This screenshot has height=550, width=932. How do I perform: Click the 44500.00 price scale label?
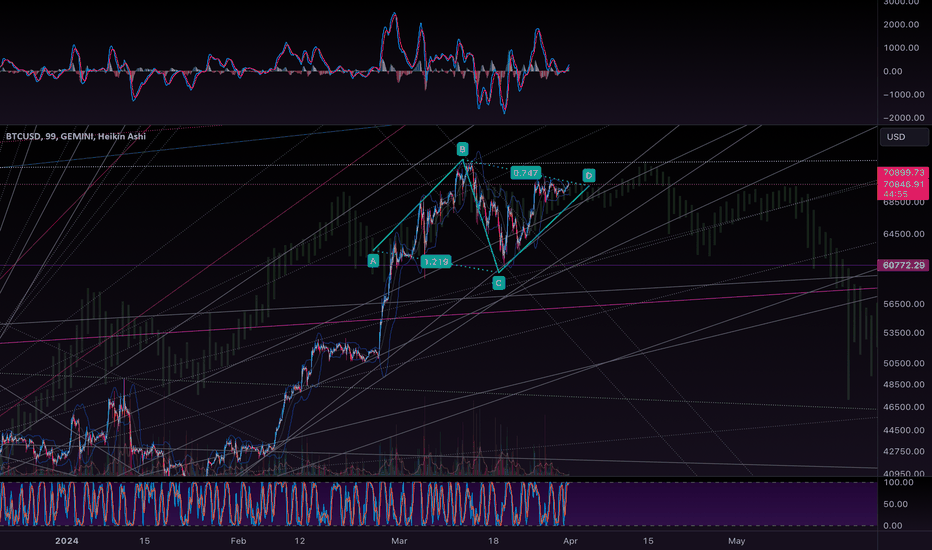pyautogui.click(x=903, y=430)
